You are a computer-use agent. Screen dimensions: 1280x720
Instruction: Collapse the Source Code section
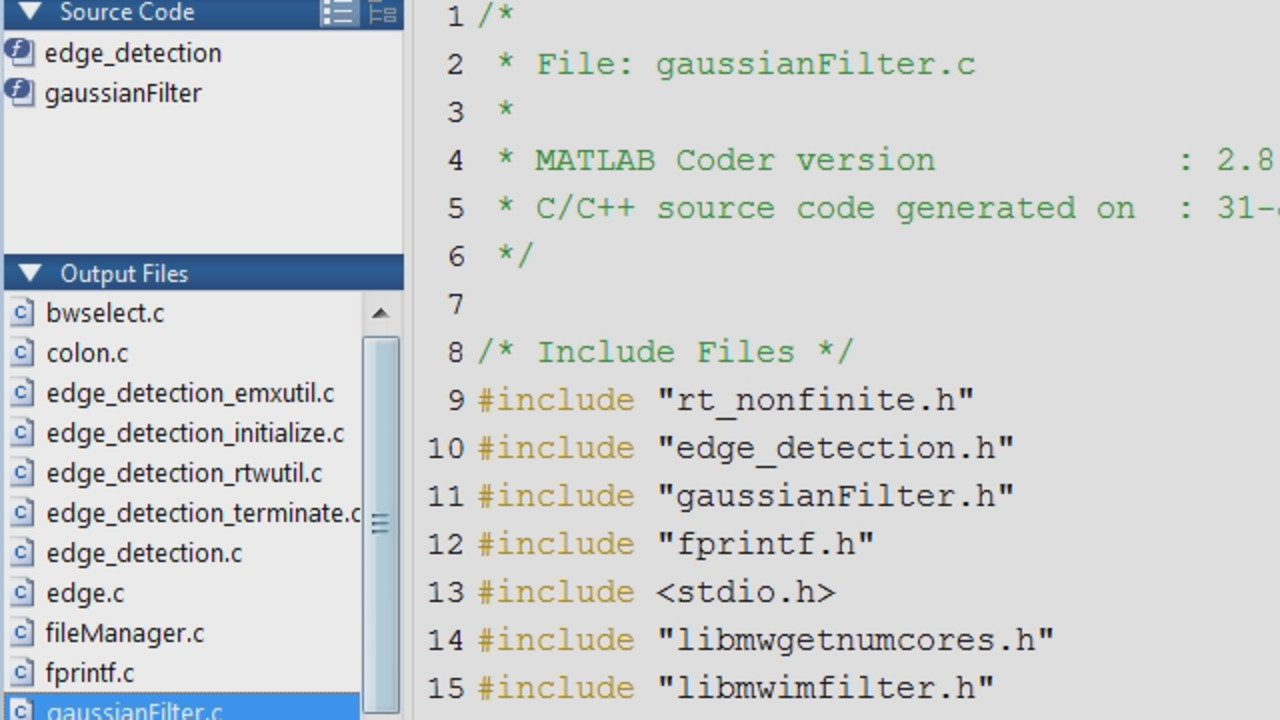(x=30, y=13)
